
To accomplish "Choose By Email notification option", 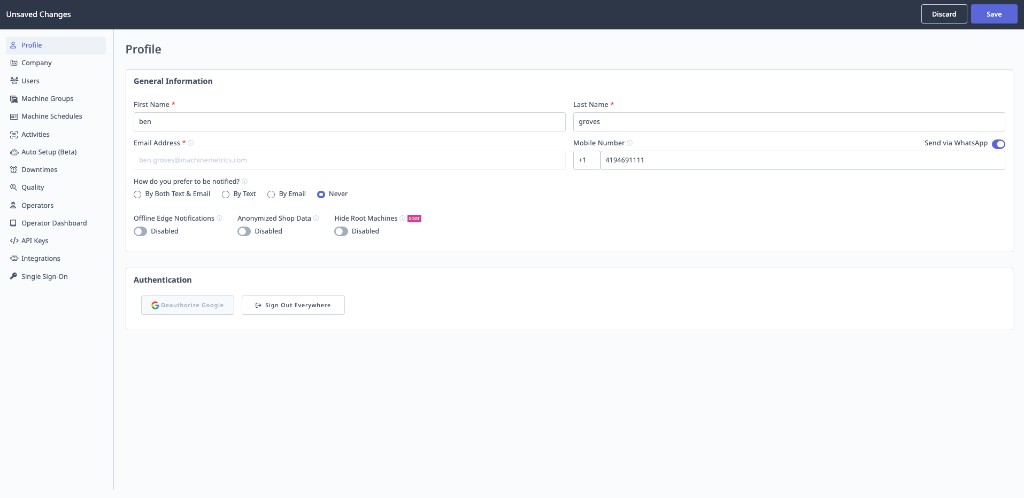I will click(x=271, y=194).
